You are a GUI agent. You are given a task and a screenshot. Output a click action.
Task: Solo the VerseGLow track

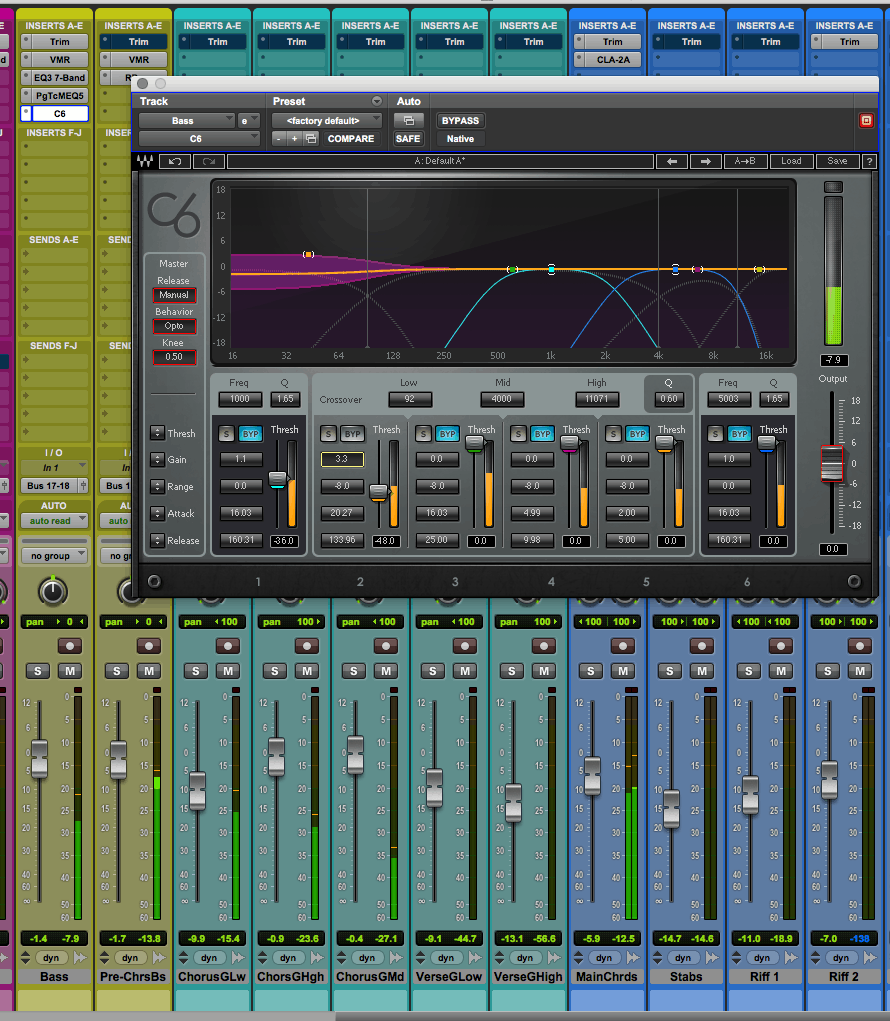pyautogui.click(x=432, y=671)
